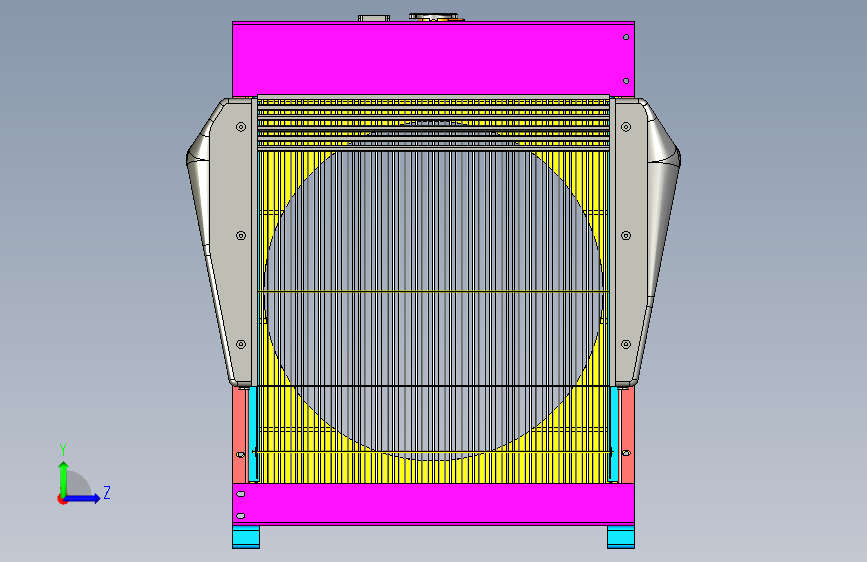Select the magenta top tank of the radiator

433,59
